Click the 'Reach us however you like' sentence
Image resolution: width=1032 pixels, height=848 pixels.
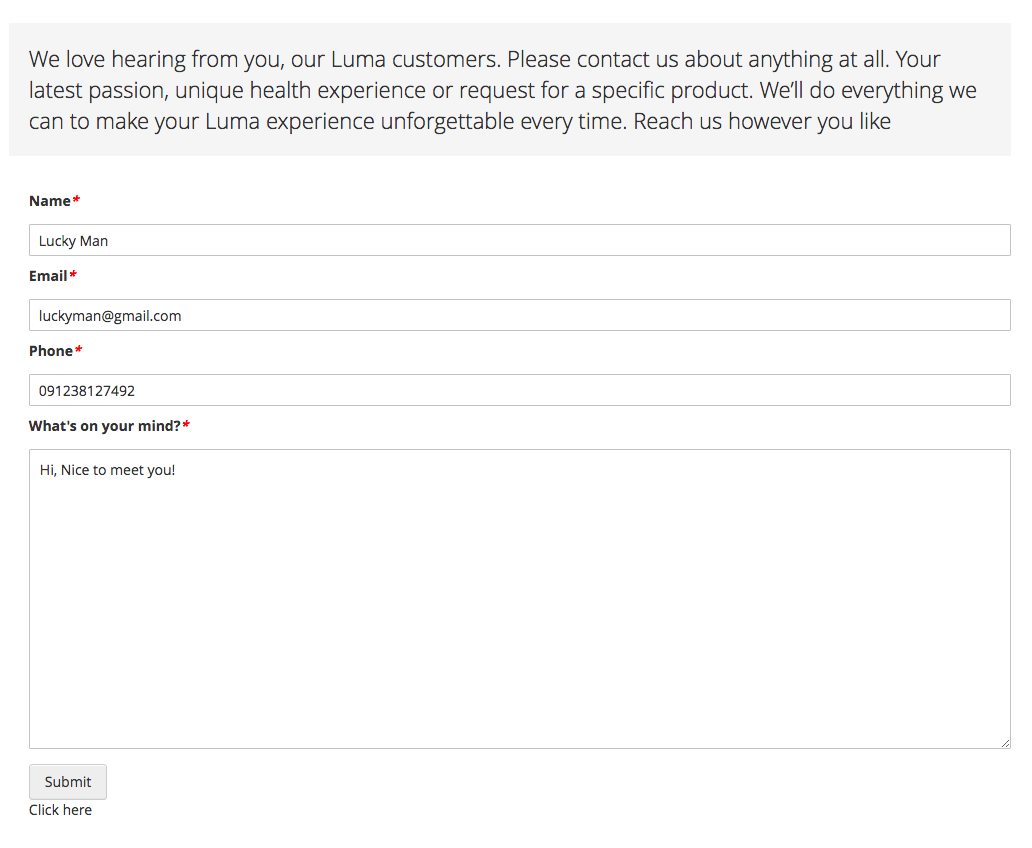coord(762,121)
